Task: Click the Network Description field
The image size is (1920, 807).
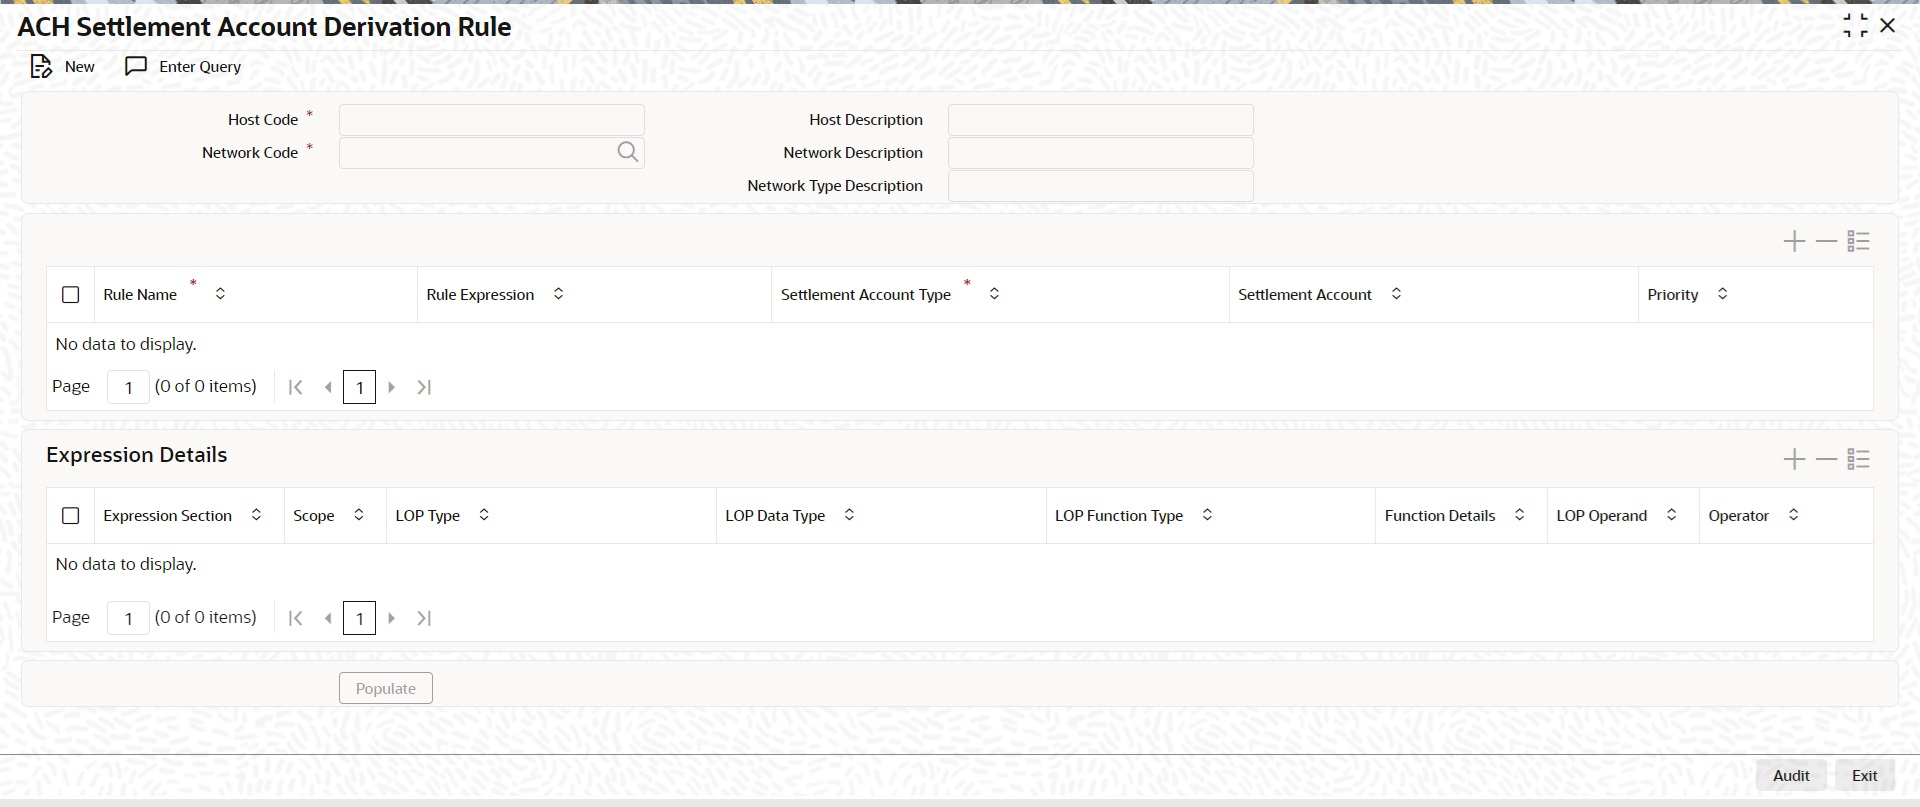Action: (1101, 153)
